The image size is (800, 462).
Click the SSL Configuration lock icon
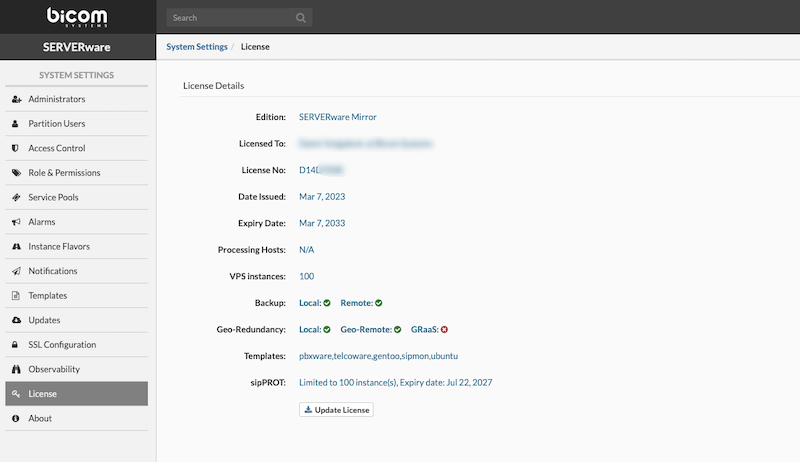[16, 345]
